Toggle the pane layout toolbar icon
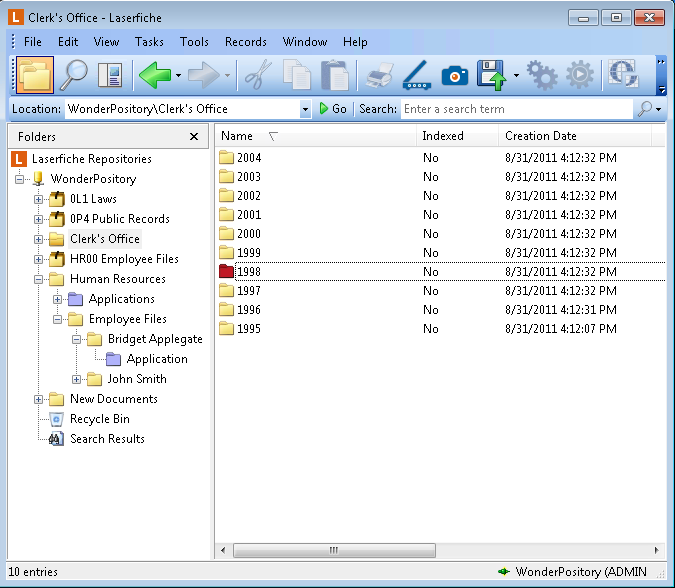 coord(110,75)
